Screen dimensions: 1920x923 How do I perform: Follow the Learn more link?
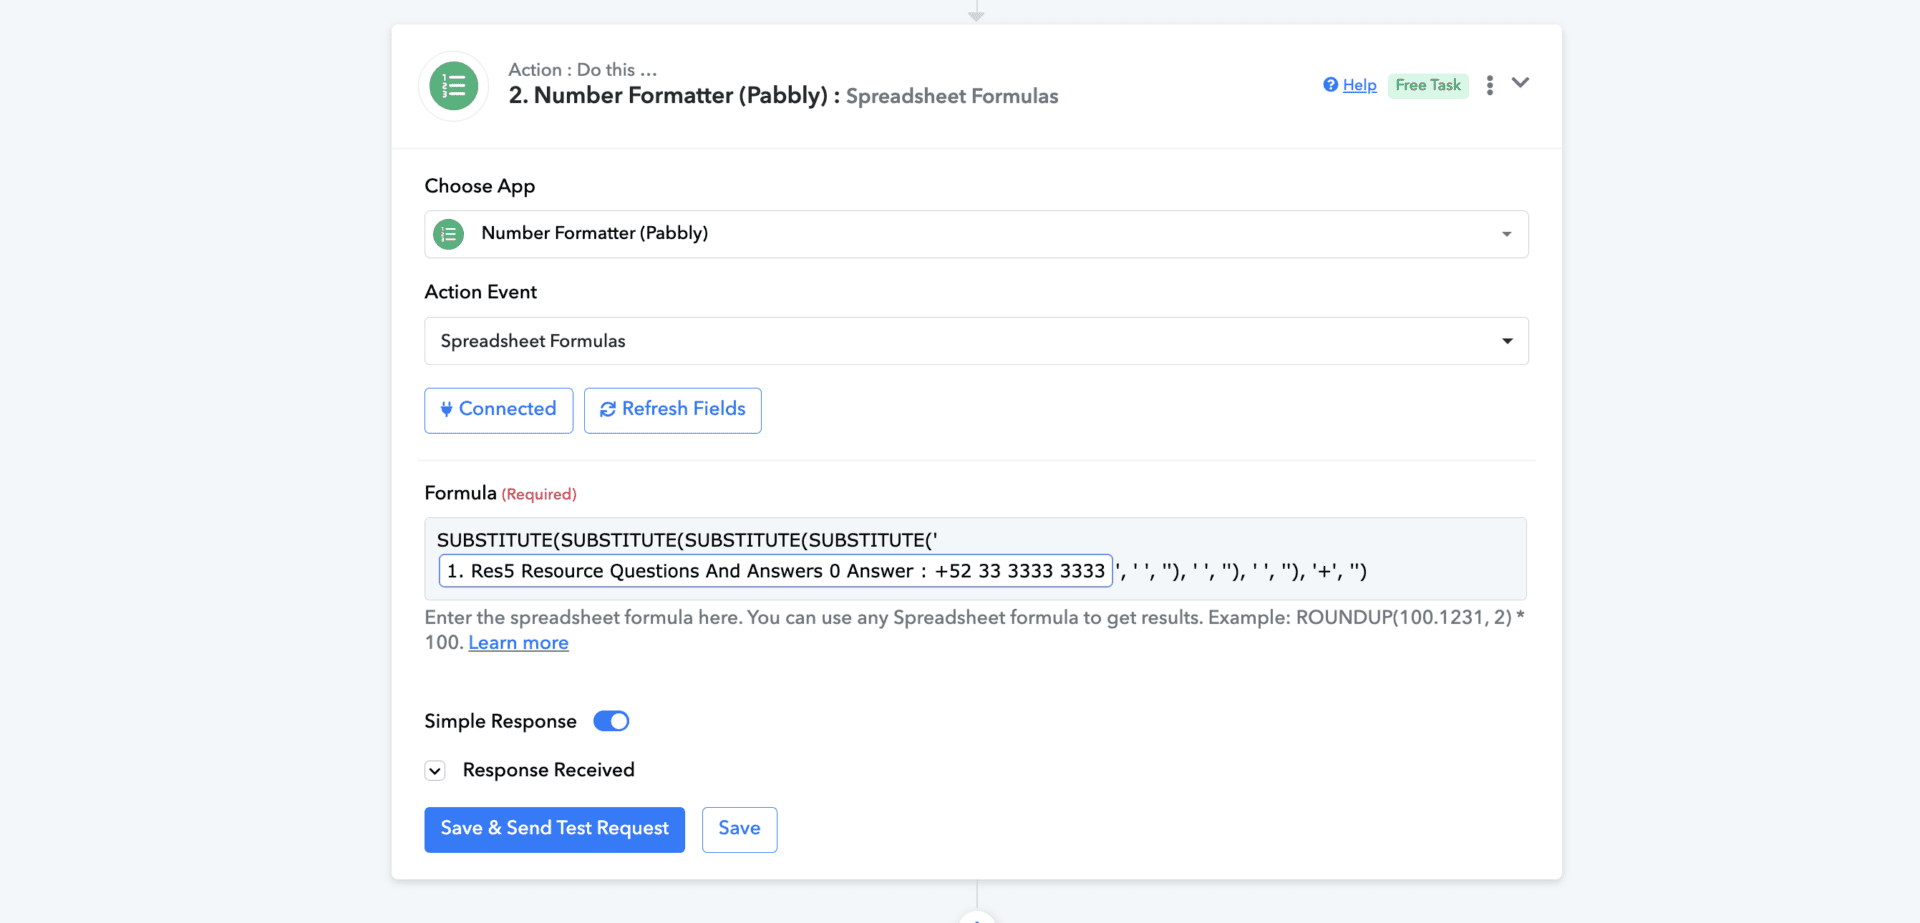point(518,643)
